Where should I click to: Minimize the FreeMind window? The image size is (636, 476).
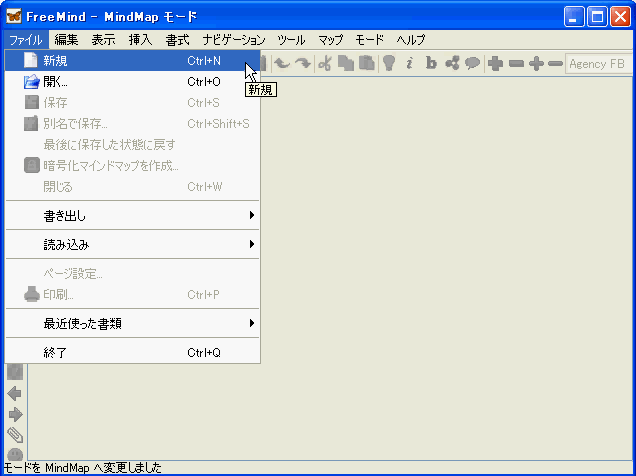(x=574, y=17)
